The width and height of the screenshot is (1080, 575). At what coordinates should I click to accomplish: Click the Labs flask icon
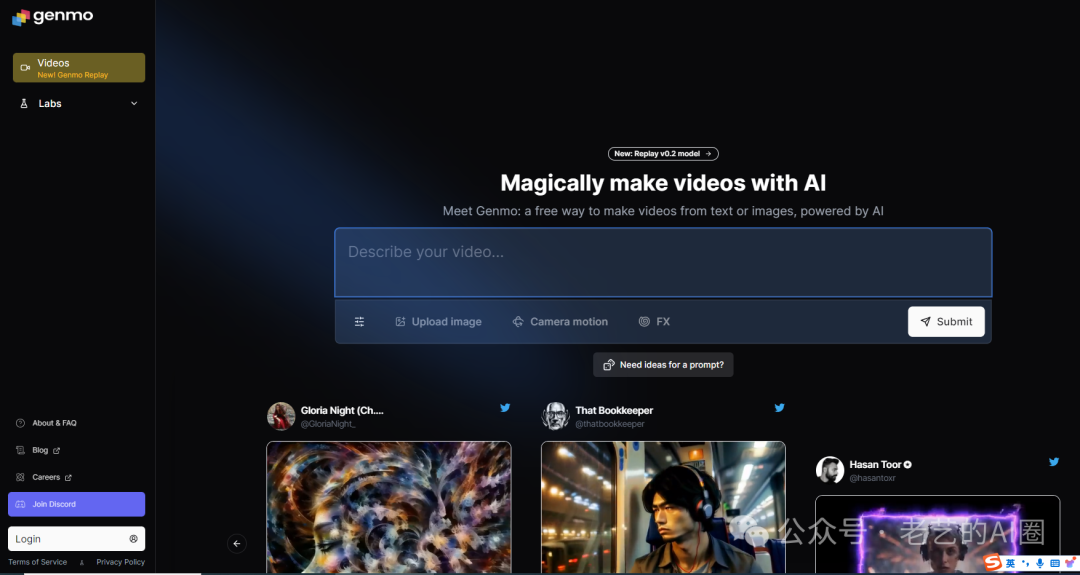pyautogui.click(x=24, y=103)
